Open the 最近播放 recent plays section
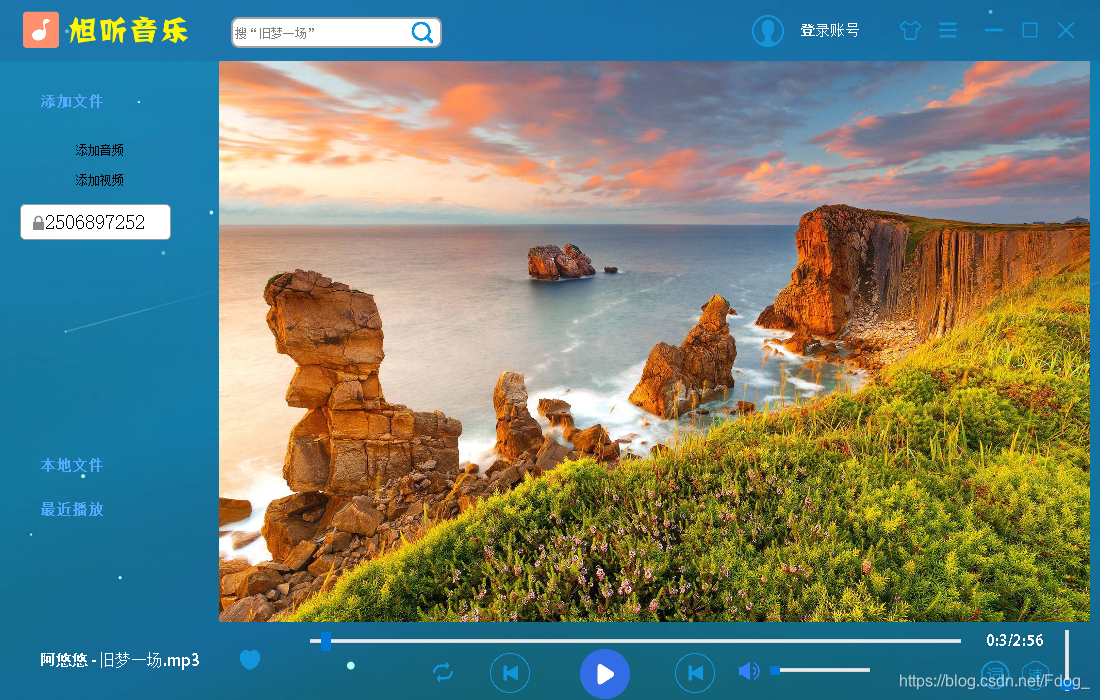The height and width of the screenshot is (700, 1100). [72, 509]
